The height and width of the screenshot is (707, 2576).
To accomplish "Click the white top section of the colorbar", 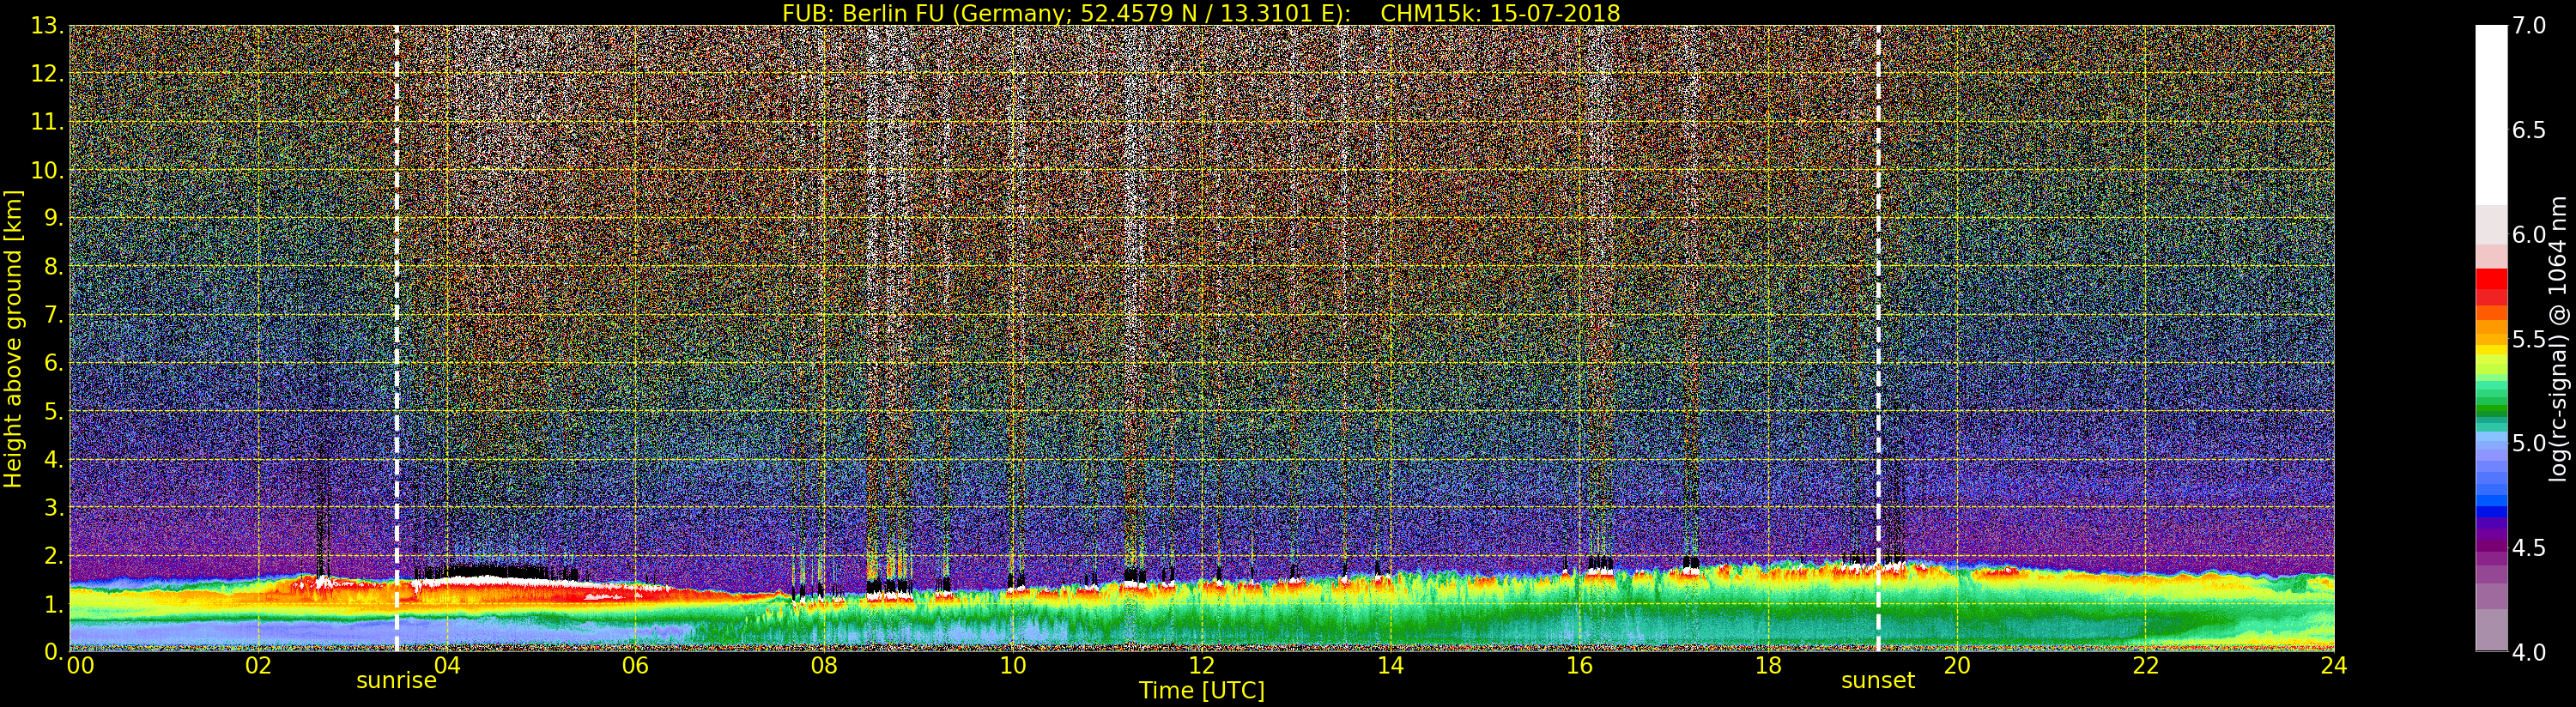I will tap(2491, 115).
